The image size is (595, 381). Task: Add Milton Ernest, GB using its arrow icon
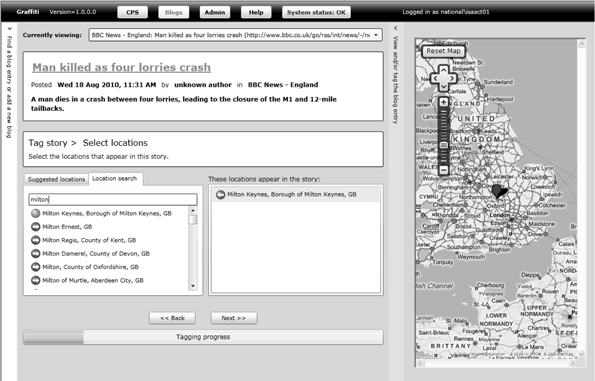coord(35,227)
